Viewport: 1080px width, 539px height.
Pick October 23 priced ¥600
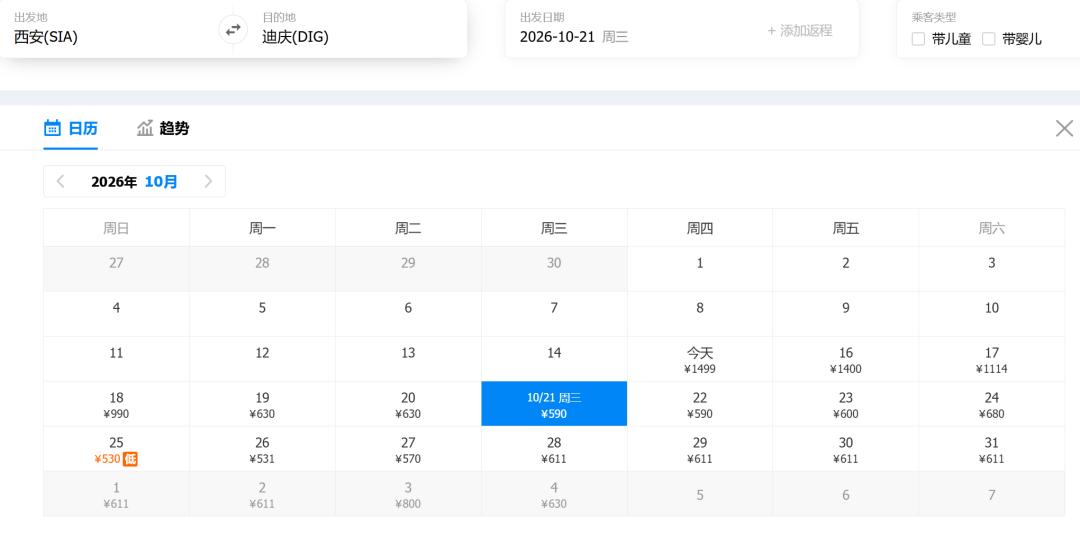(x=846, y=404)
